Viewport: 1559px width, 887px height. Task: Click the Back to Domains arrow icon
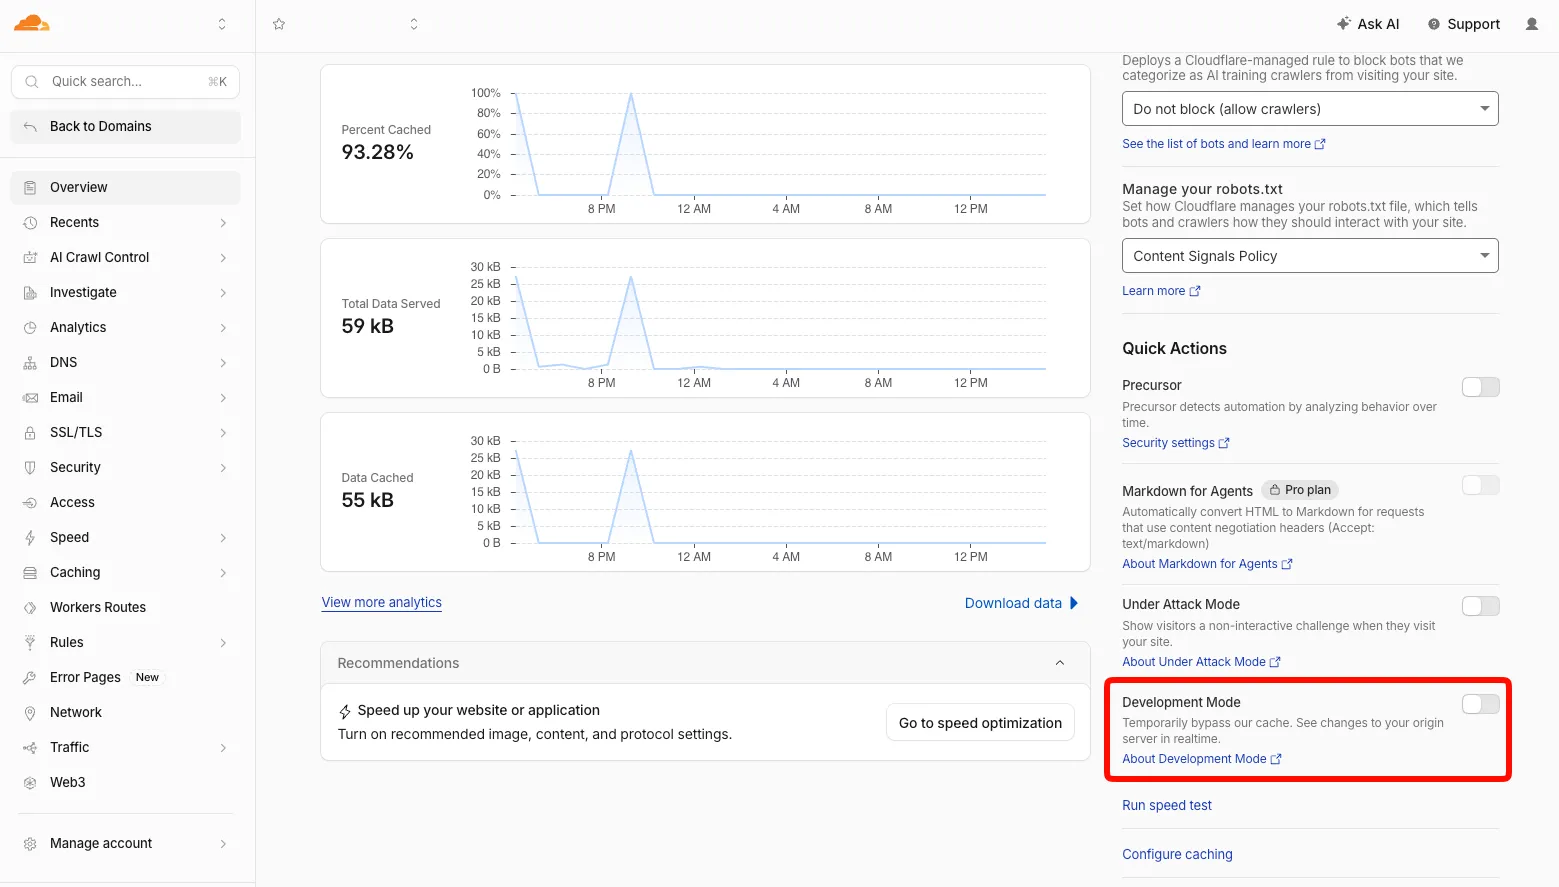coord(30,126)
